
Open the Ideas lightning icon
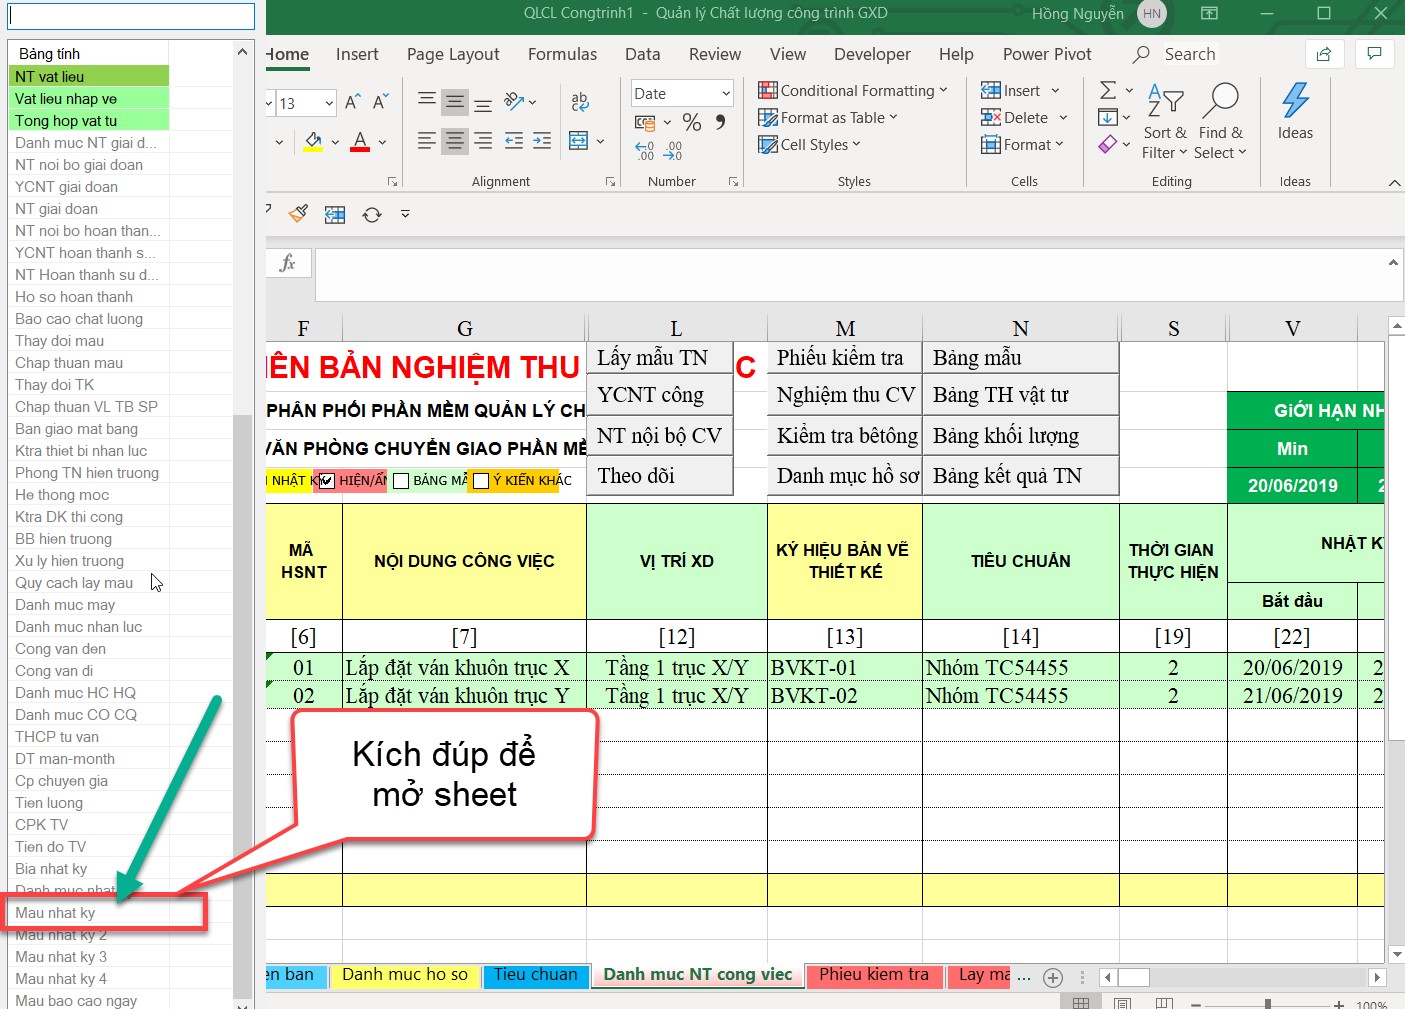1295,100
